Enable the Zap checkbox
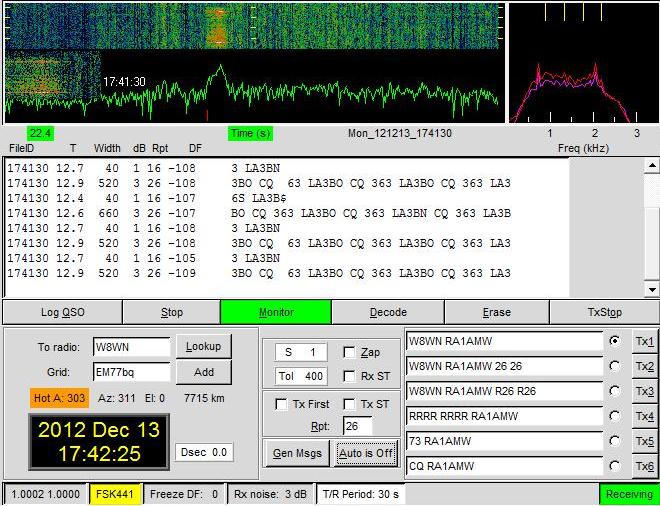 pos(349,352)
